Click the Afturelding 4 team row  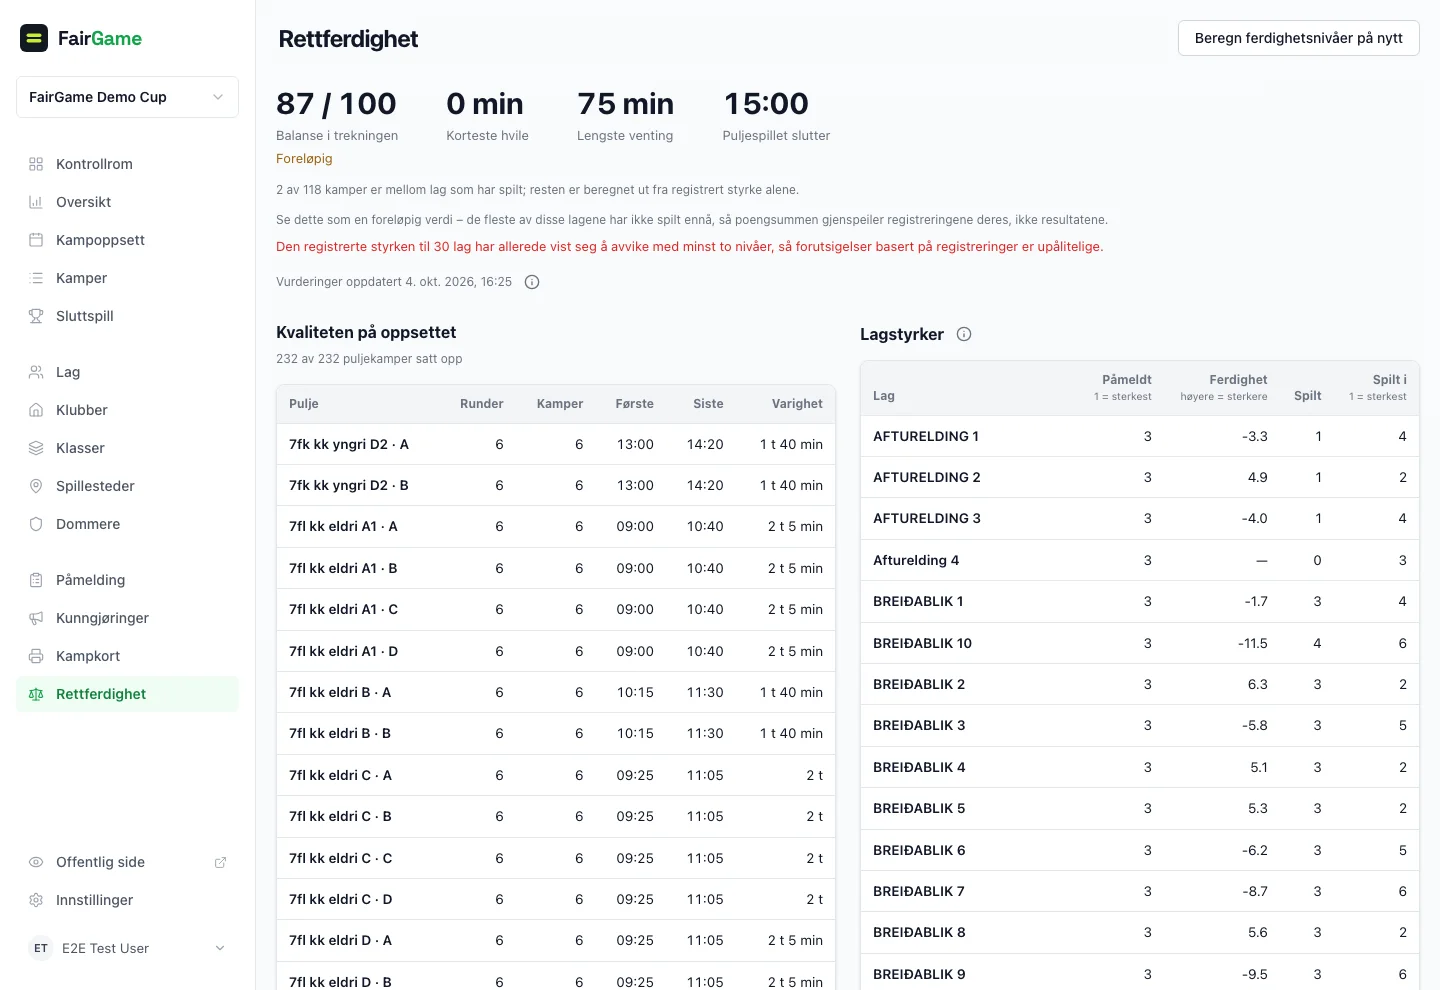(x=1140, y=560)
